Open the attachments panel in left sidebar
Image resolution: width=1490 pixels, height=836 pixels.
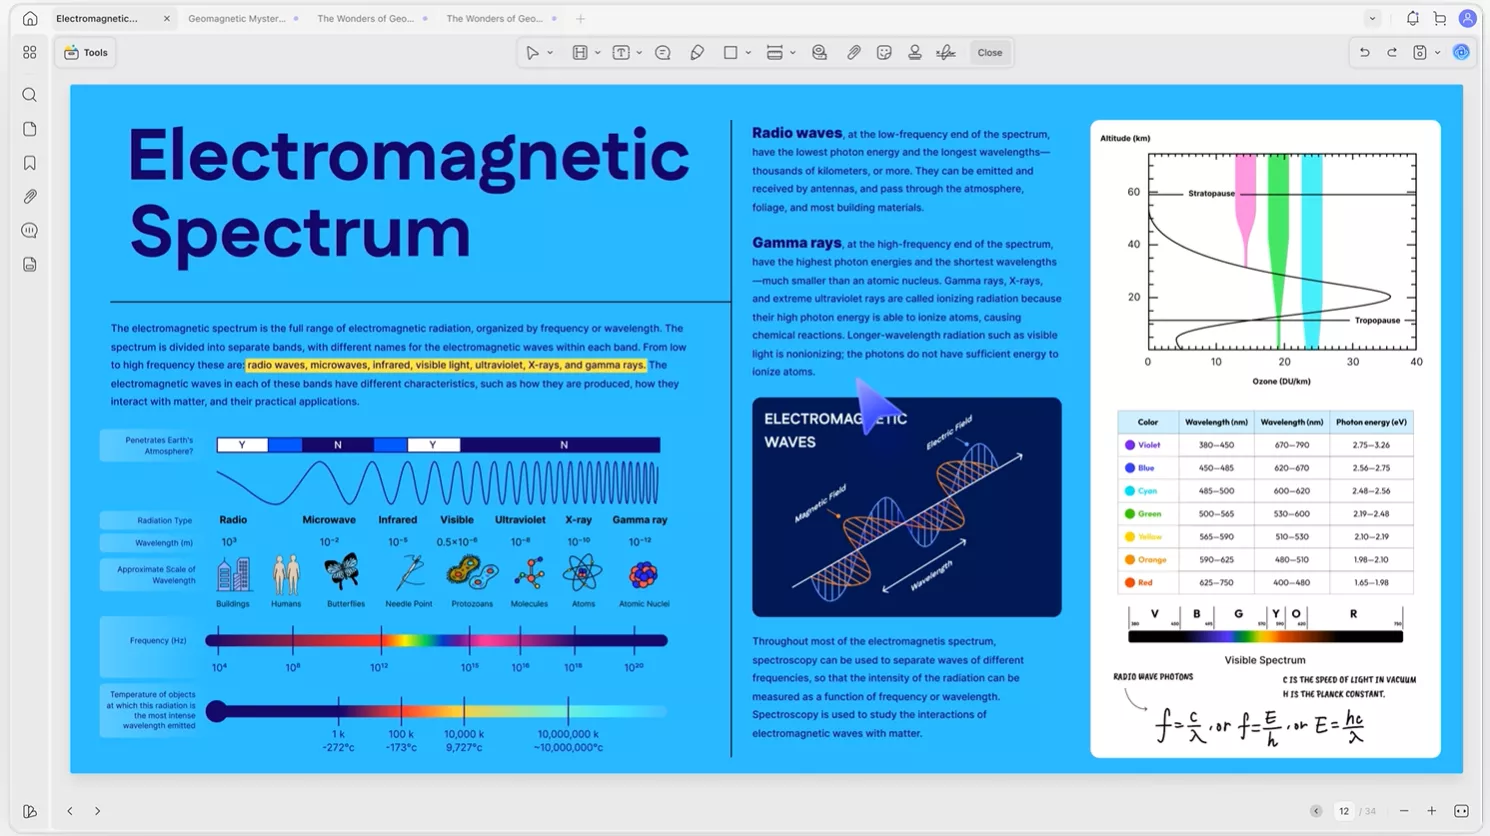30,197
